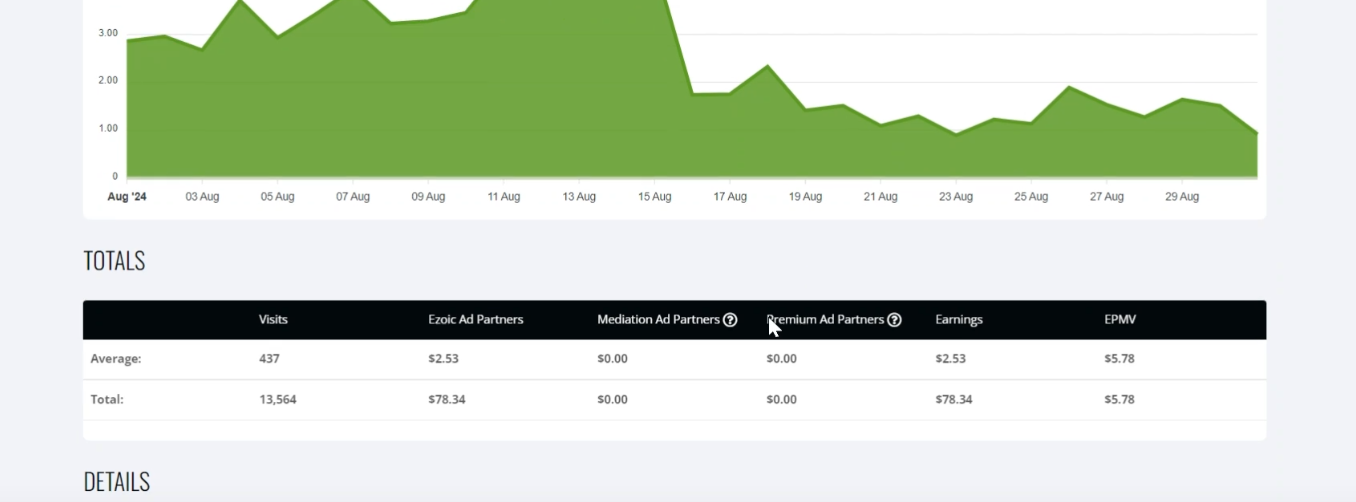Select the Aug '24 axis label
The height and width of the screenshot is (502, 1356).
(127, 197)
